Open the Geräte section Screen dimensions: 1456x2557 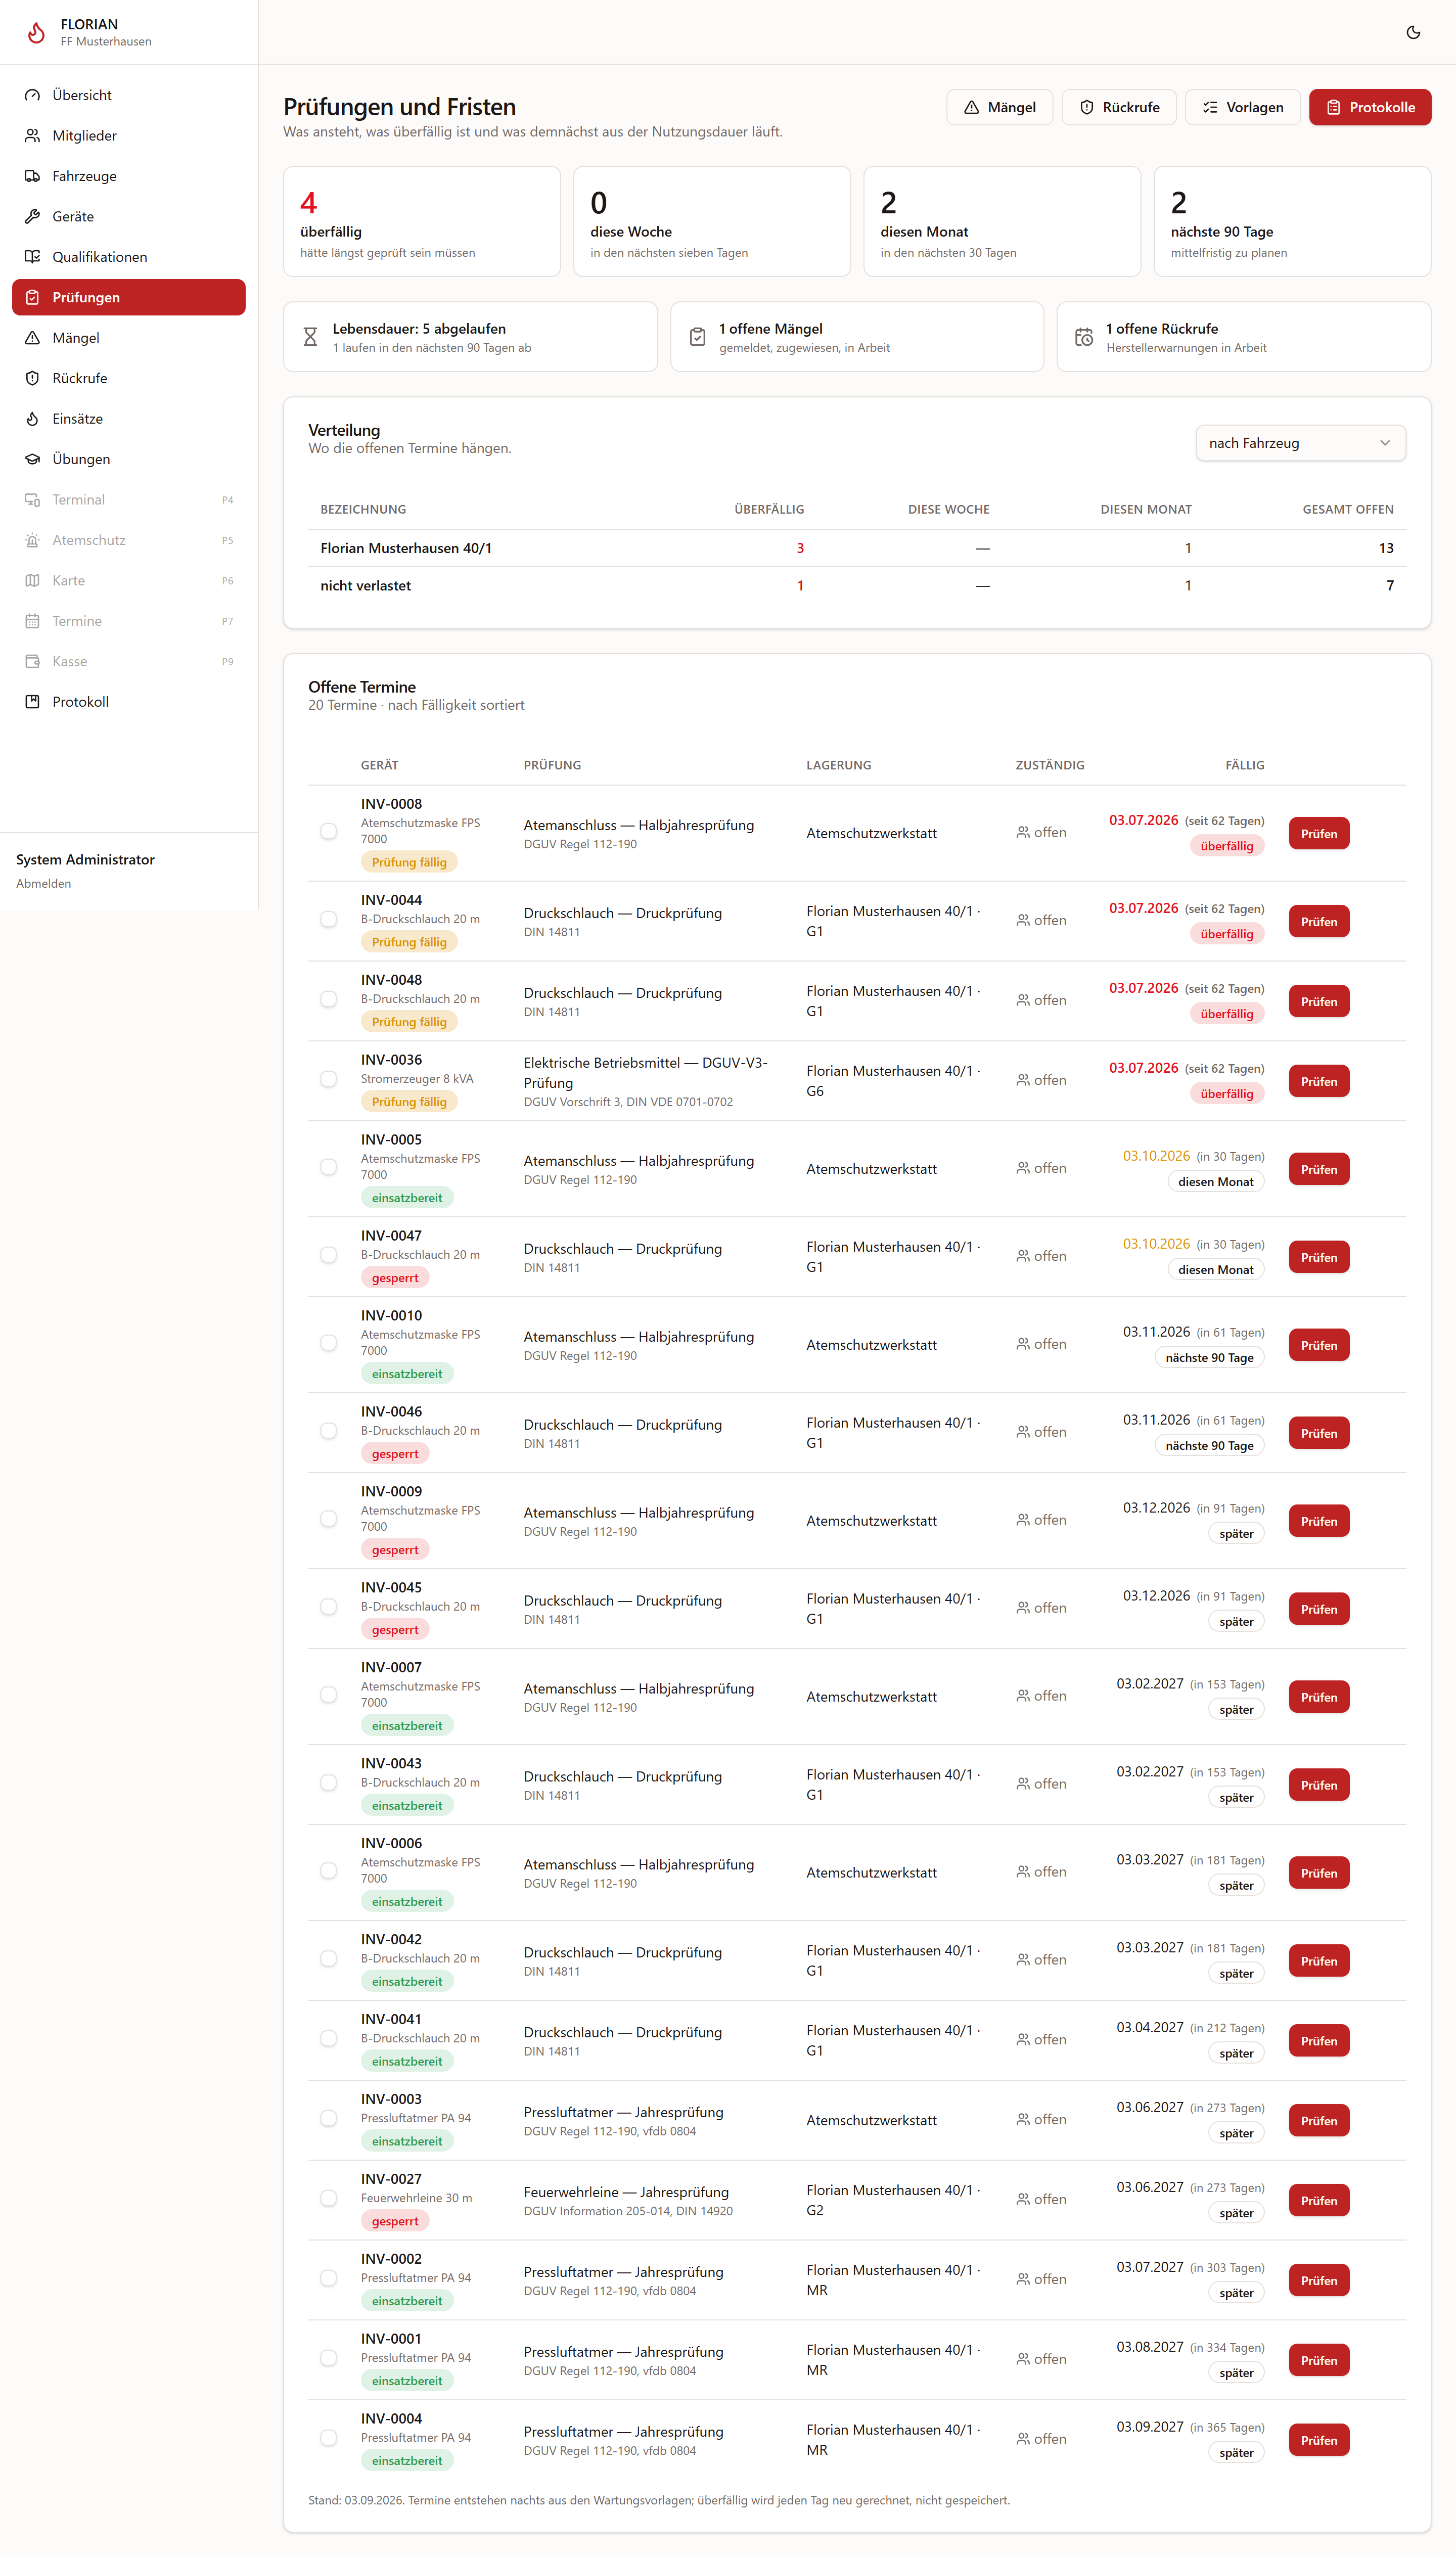pos(129,216)
